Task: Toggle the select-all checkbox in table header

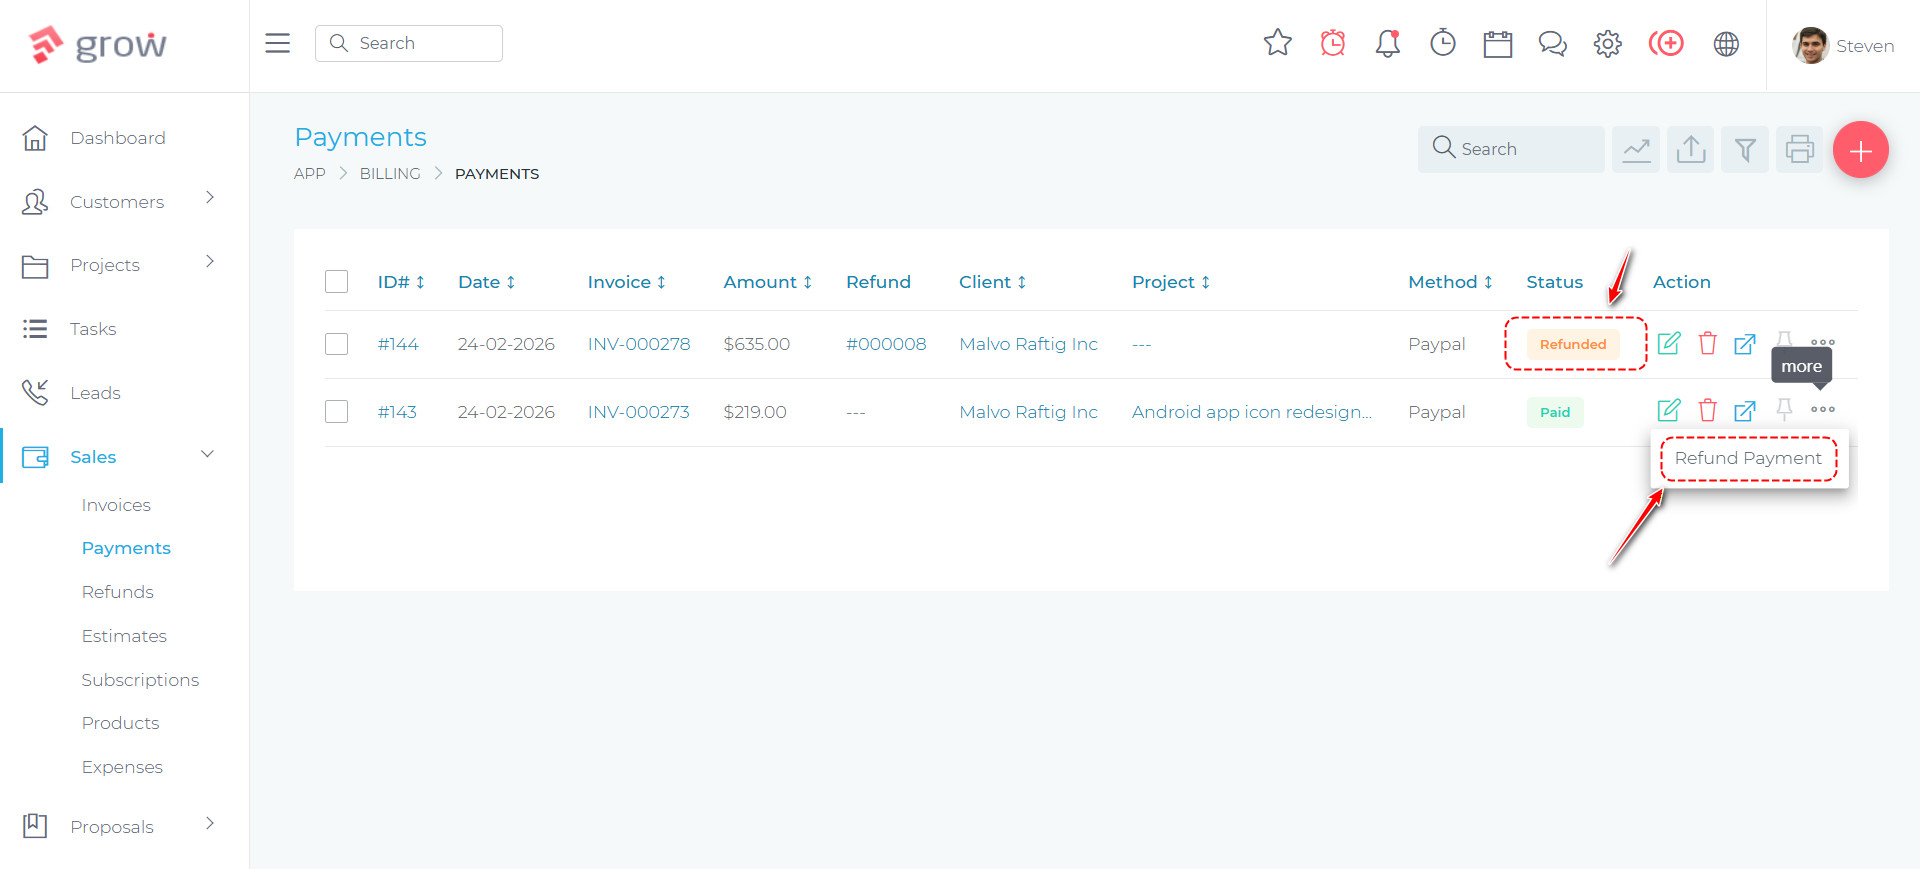Action: click(336, 282)
